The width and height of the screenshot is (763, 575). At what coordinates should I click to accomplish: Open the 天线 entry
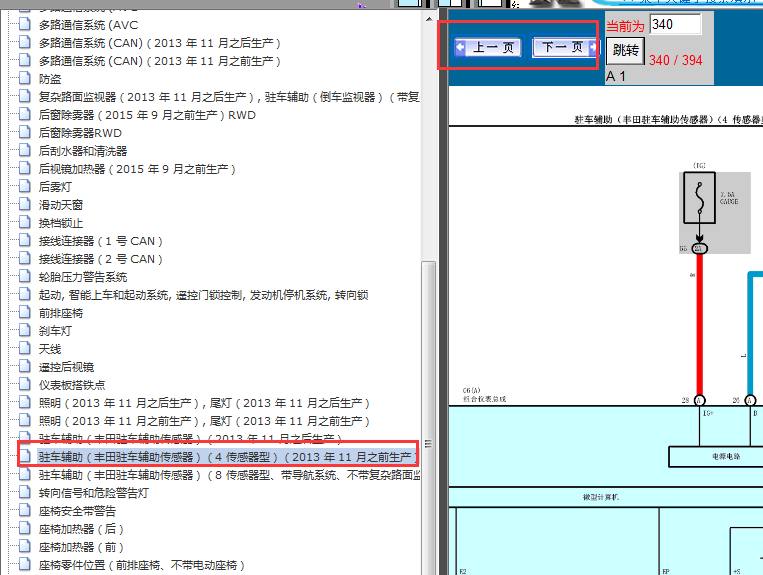point(50,349)
